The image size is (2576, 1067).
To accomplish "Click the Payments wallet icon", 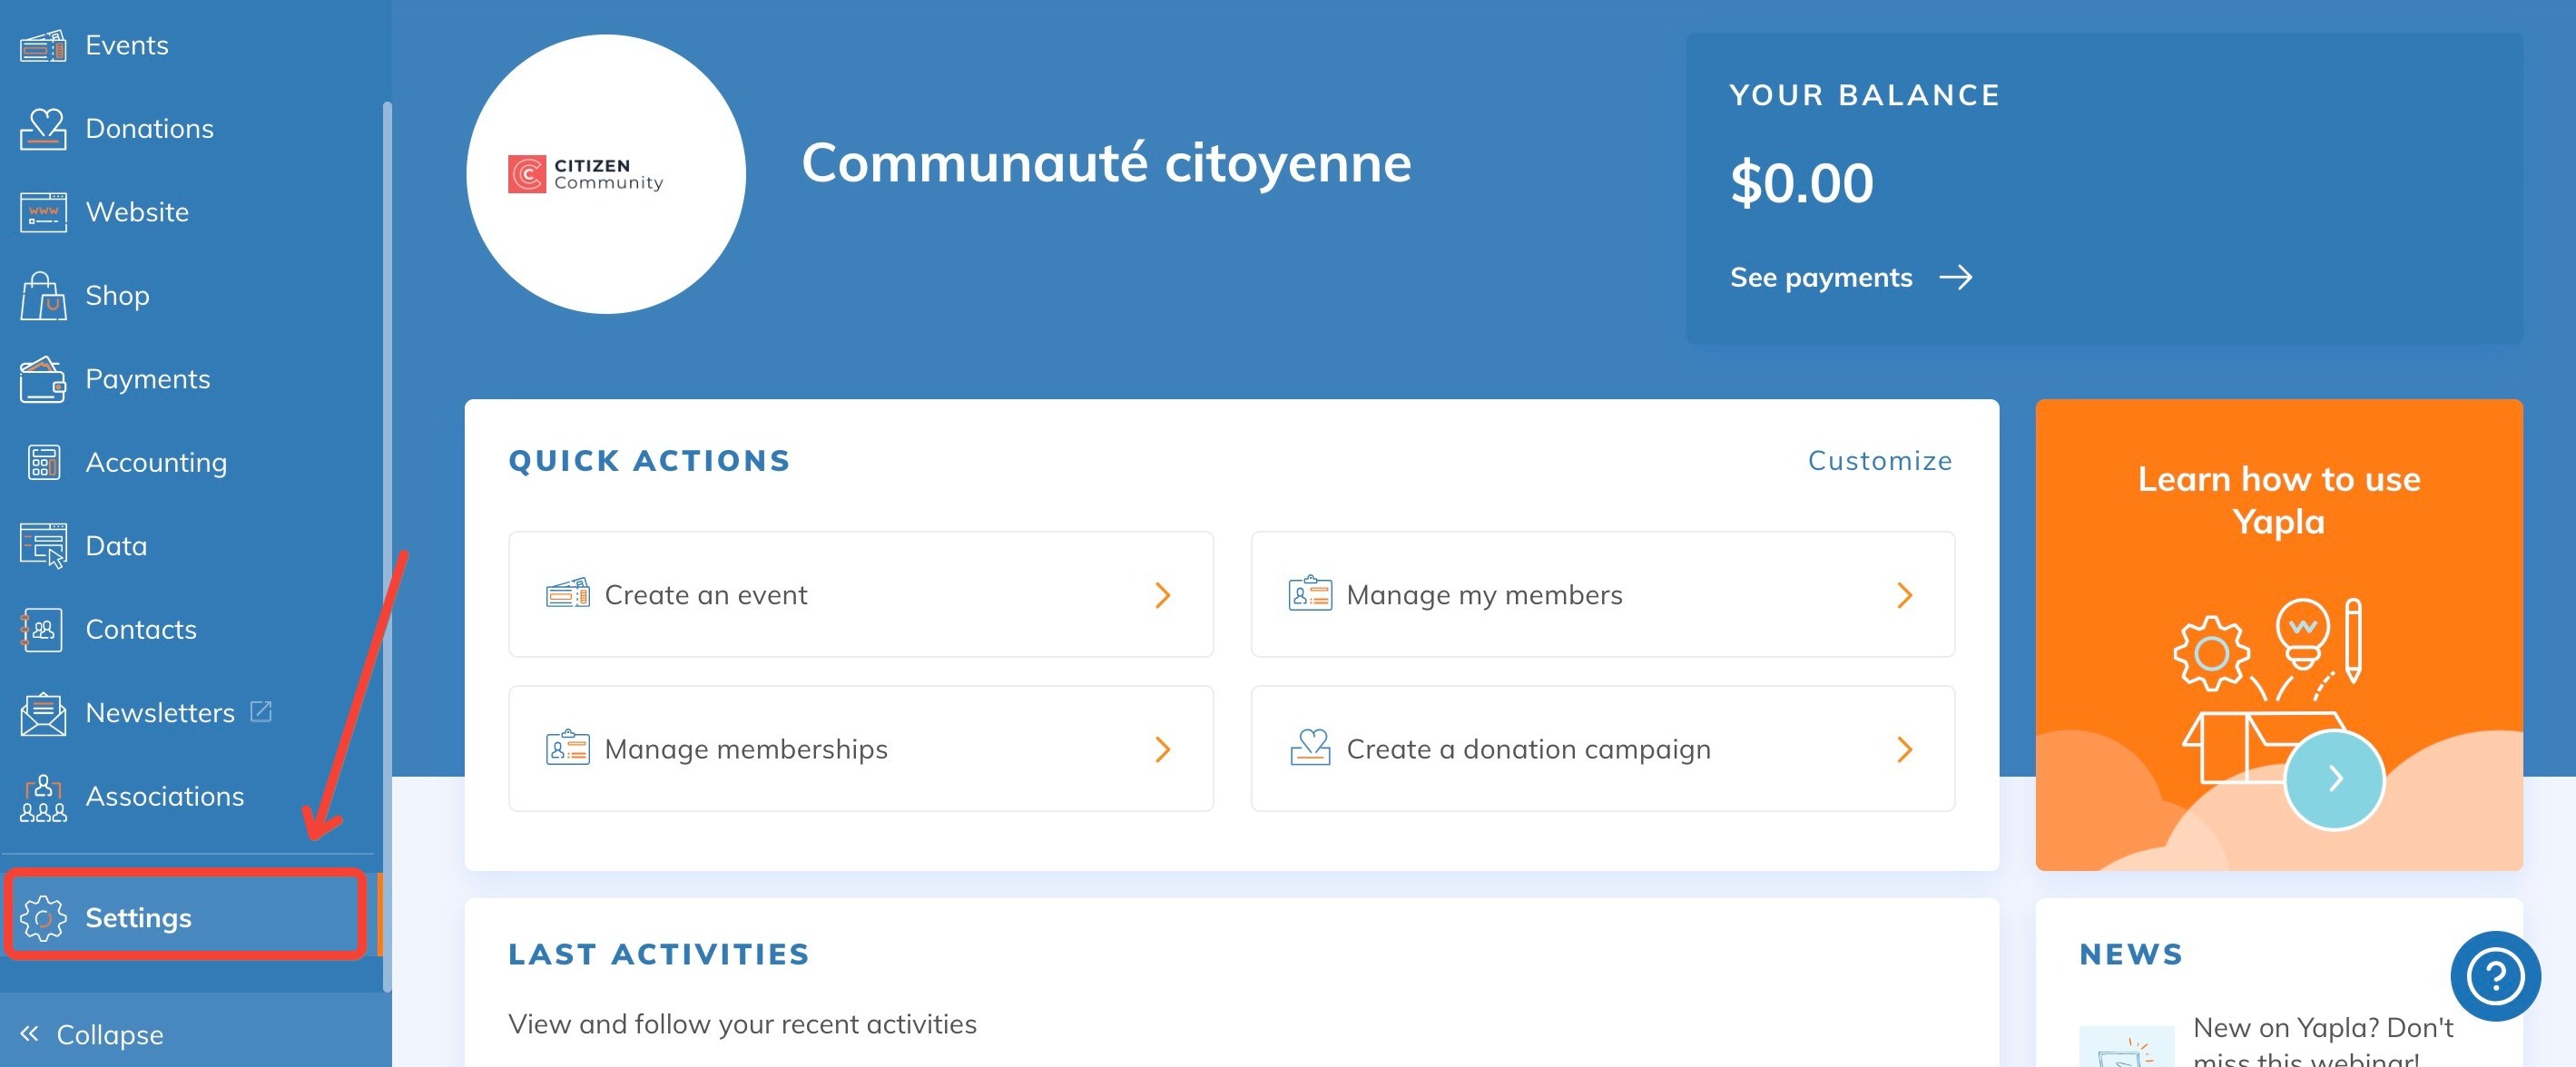I will pyautogui.click(x=43, y=379).
